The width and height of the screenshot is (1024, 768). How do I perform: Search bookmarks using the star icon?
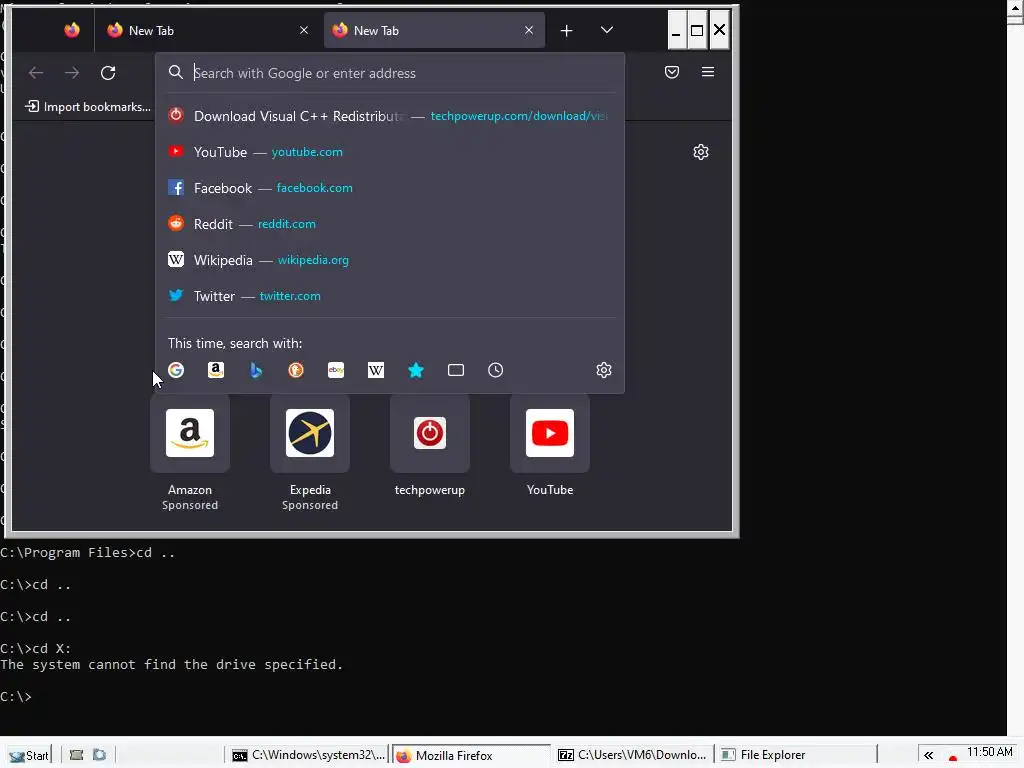416,370
